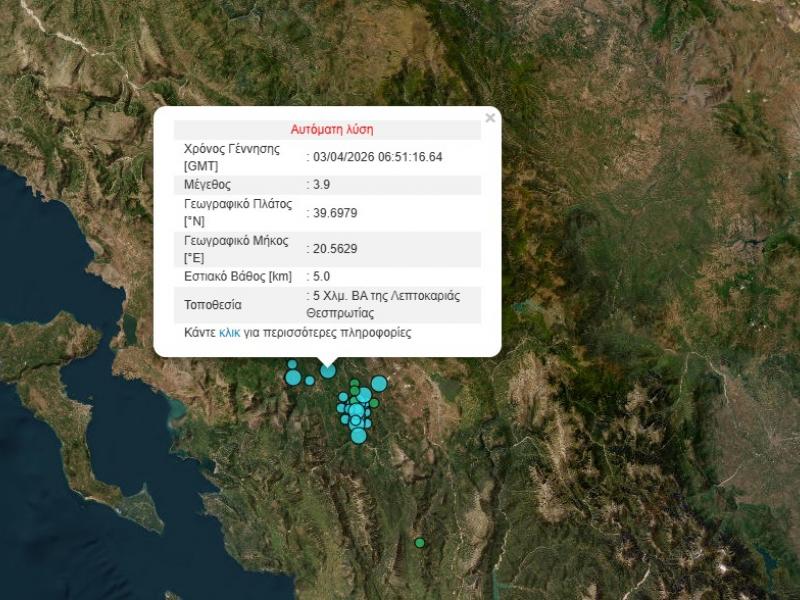Click the magnitude value 3.9
The width and height of the screenshot is (800, 600).
tap(322, 185)
